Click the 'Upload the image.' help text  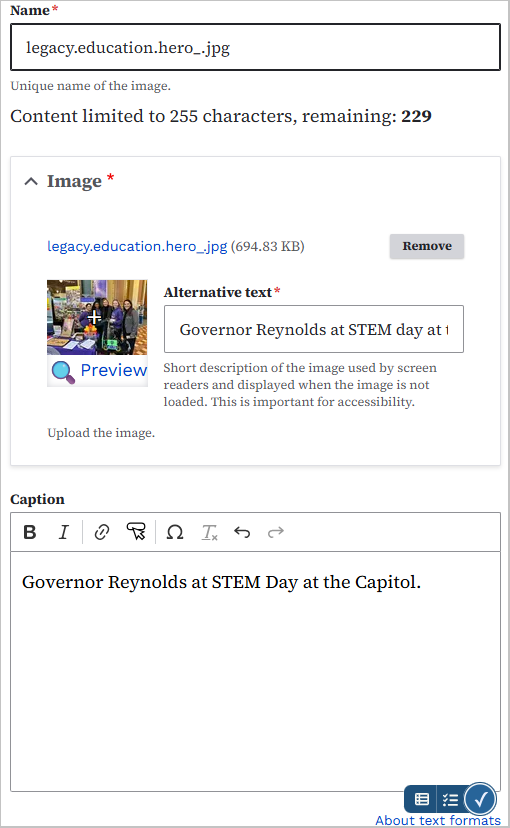101,433
